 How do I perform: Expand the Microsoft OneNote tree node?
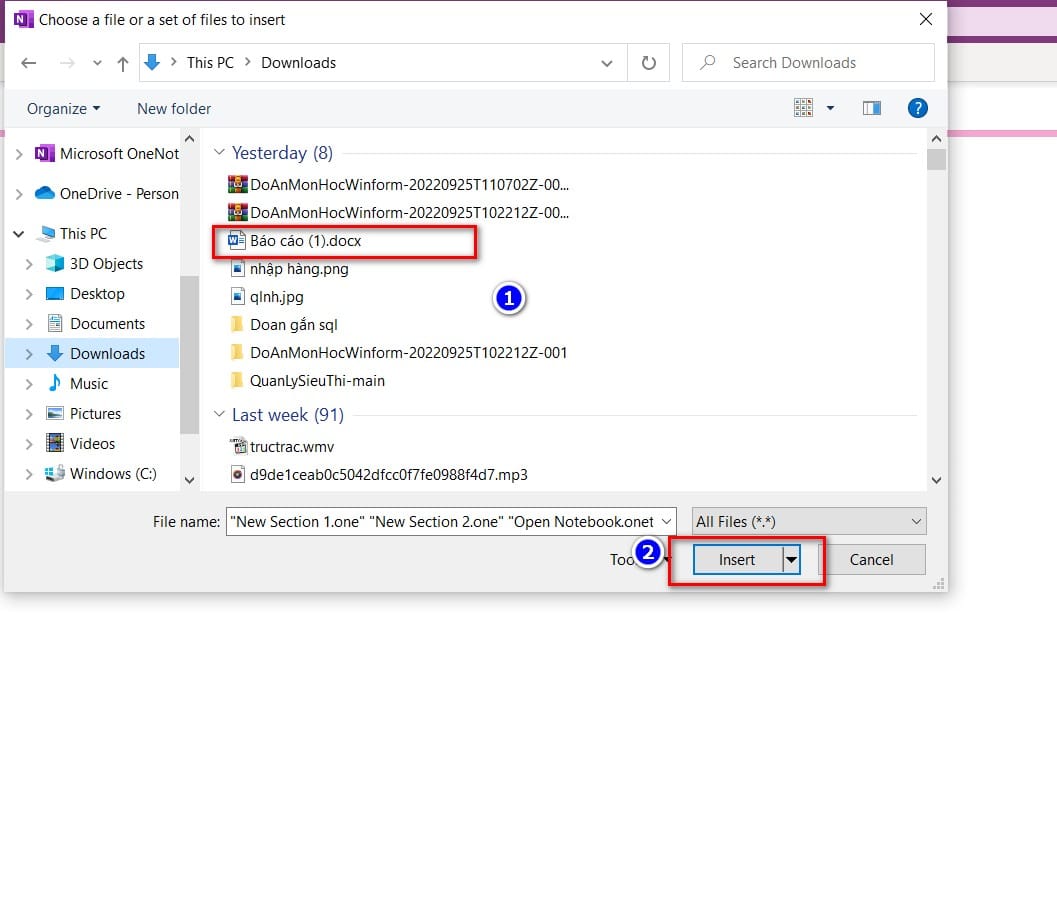coord(19,154)
